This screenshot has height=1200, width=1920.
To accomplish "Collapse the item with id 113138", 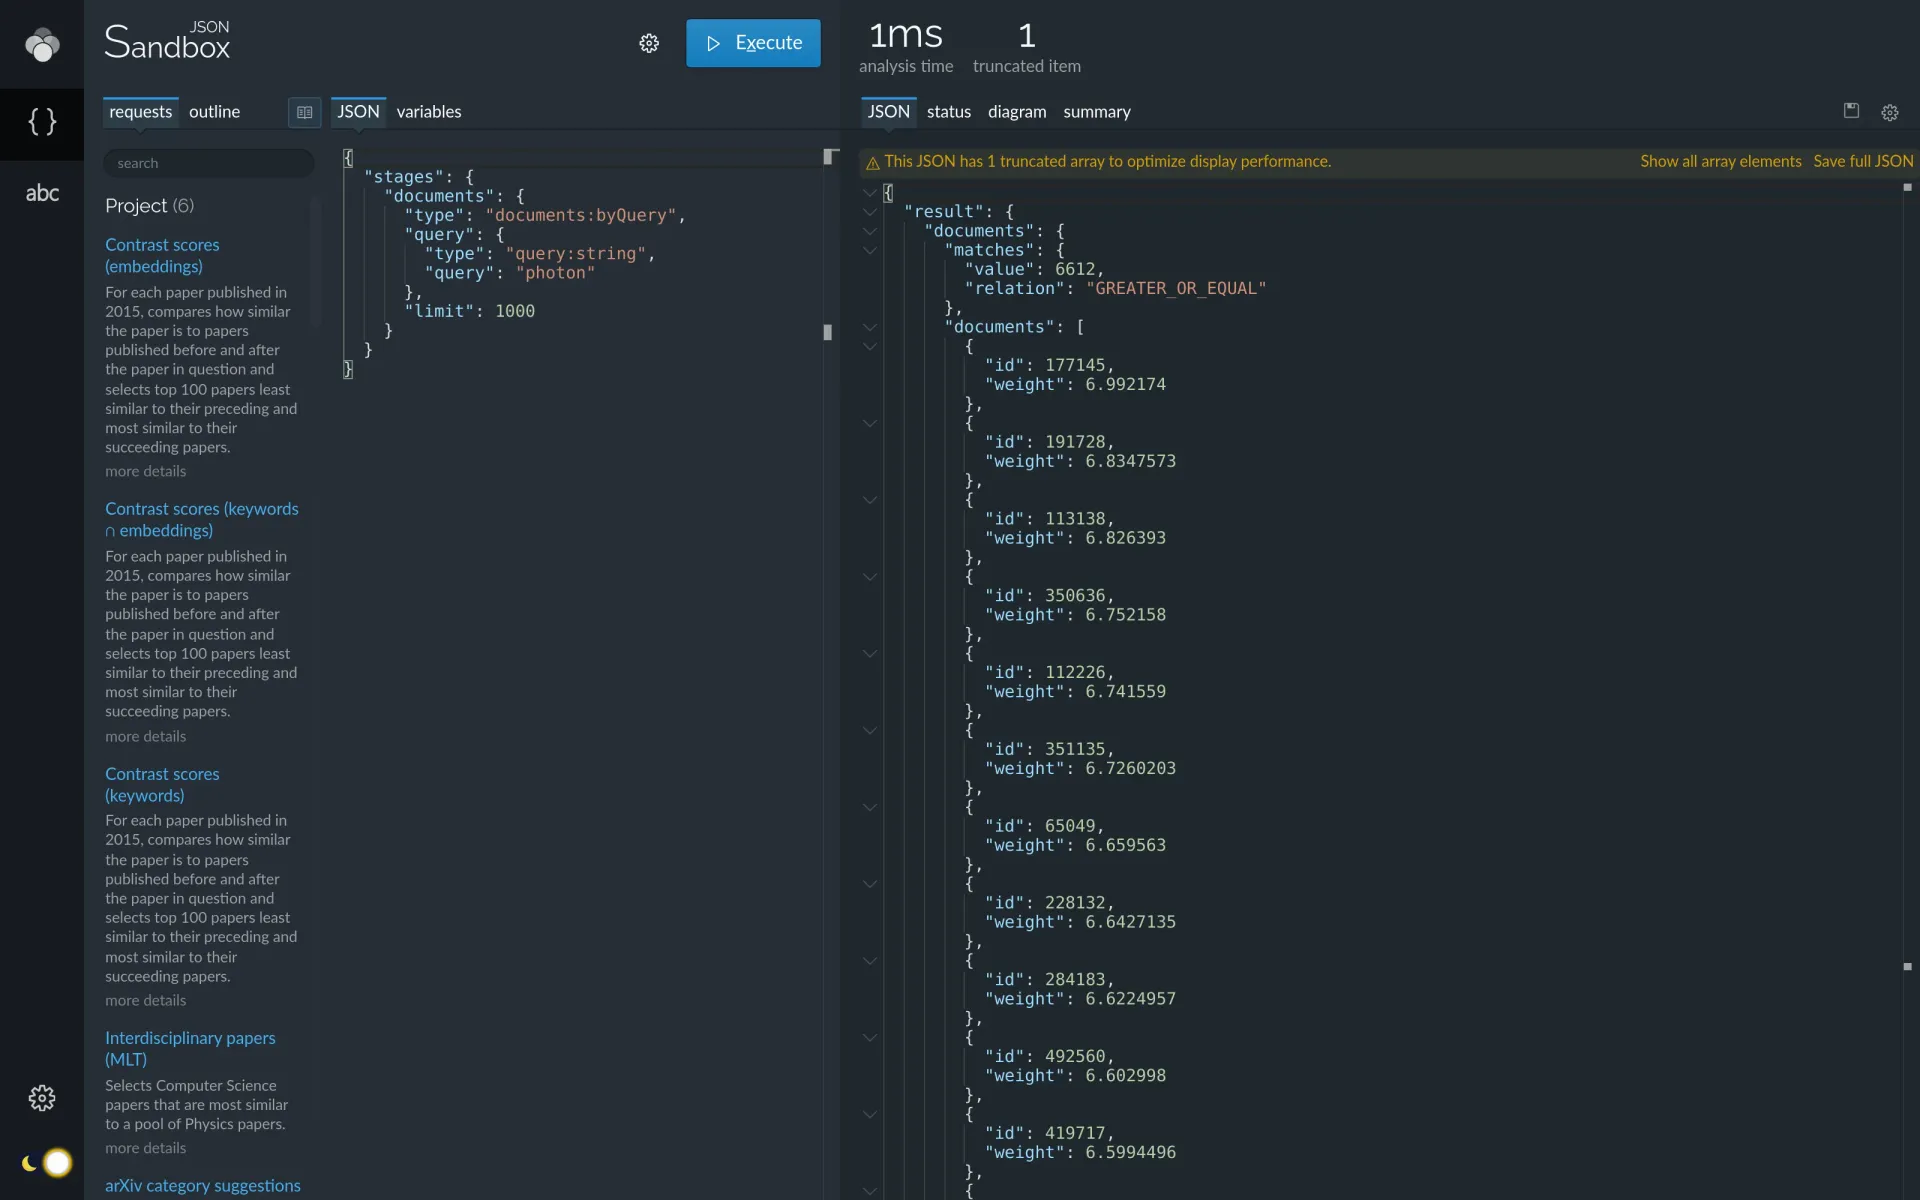I will click(870, 500).
